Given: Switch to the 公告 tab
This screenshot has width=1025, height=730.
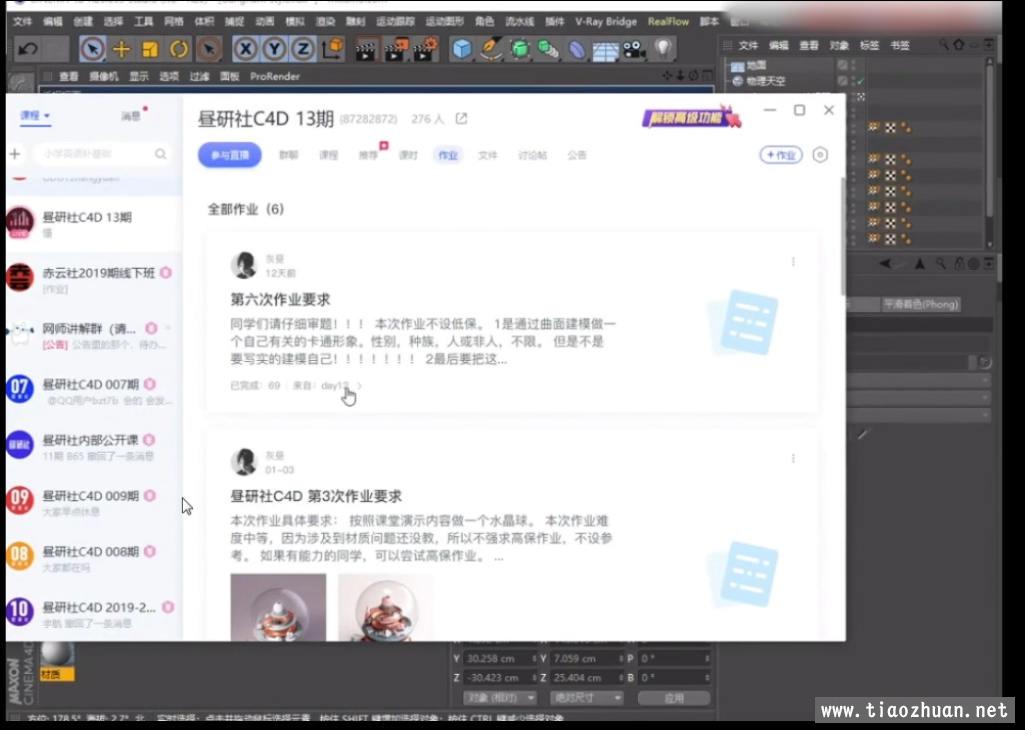Looking at the screenshot, I should [577, 155].
